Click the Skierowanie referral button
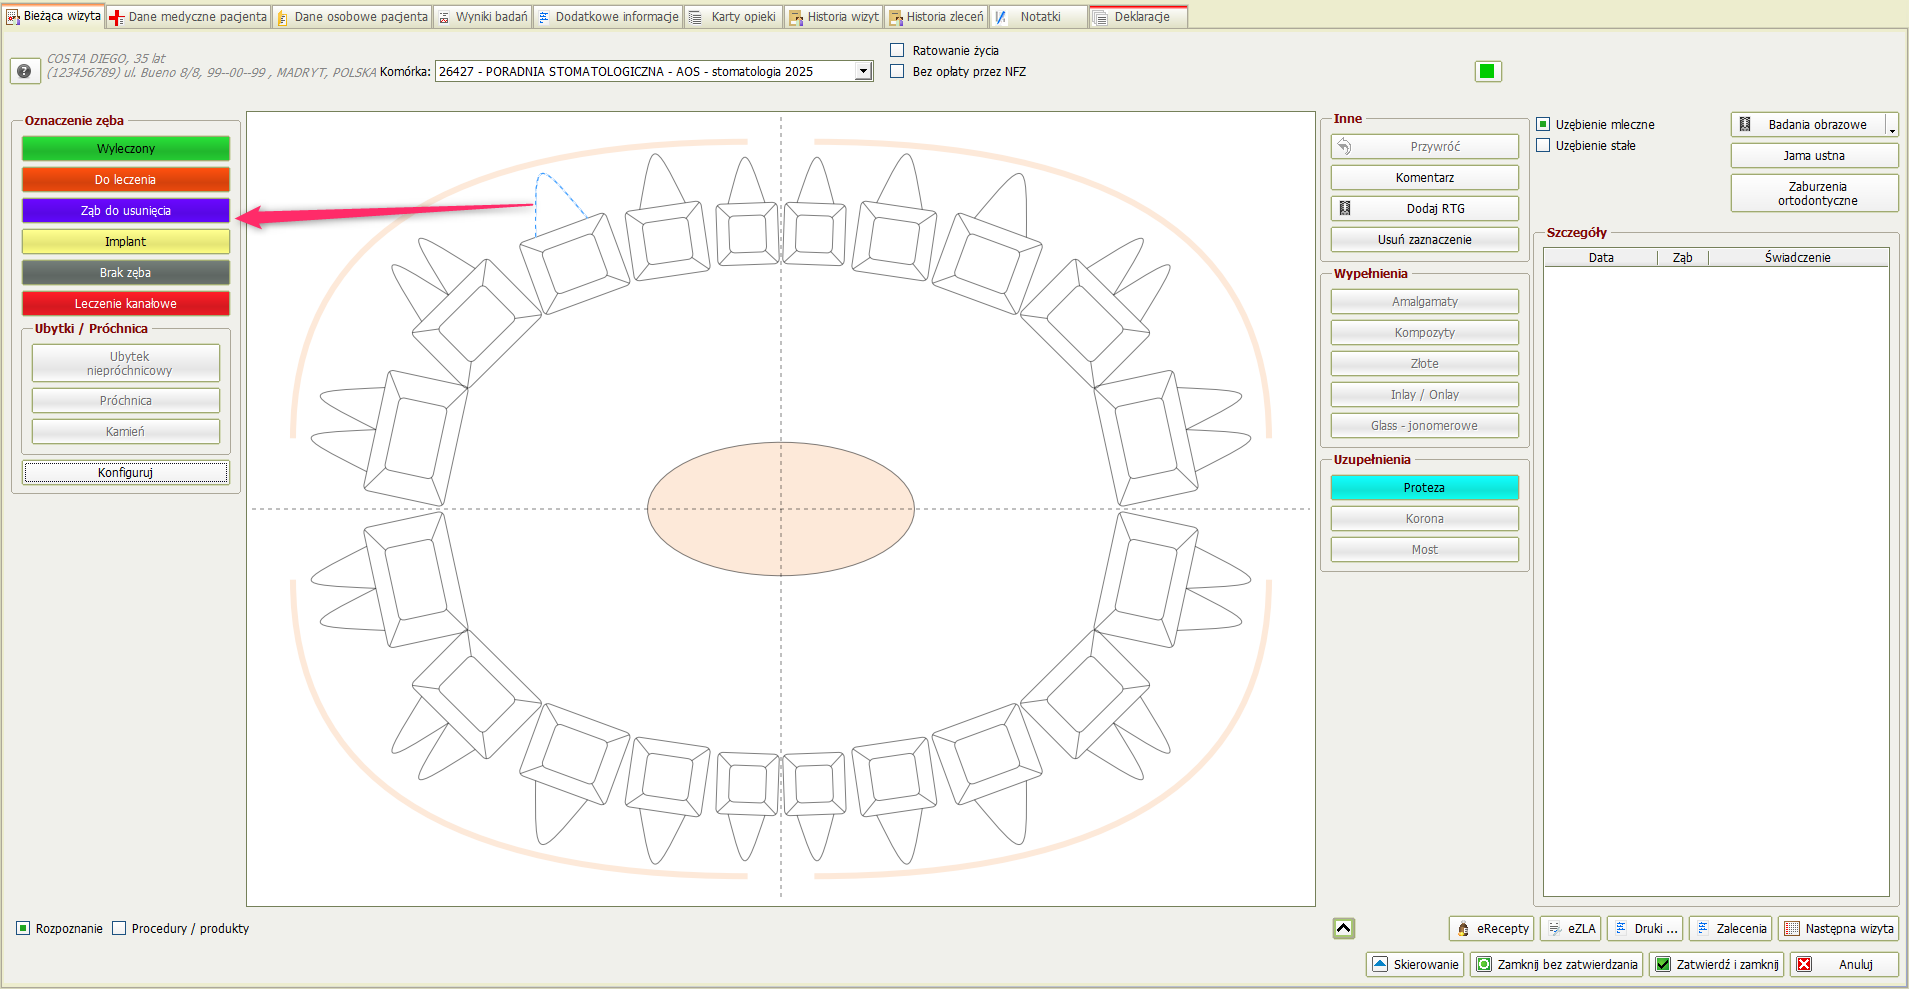 point(1415,964)
